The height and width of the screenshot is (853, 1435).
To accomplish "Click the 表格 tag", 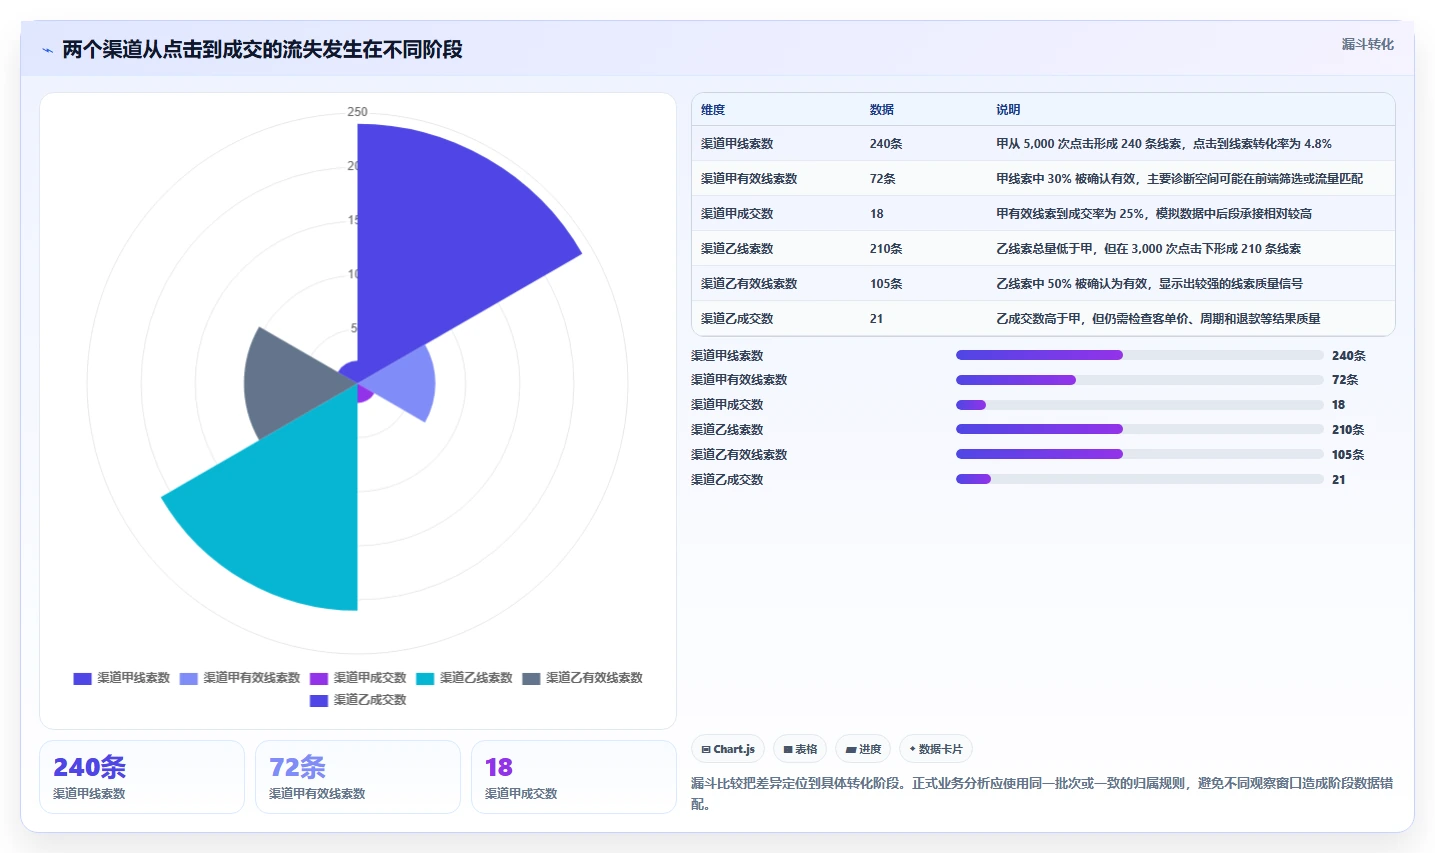I will tap(800, 749).
